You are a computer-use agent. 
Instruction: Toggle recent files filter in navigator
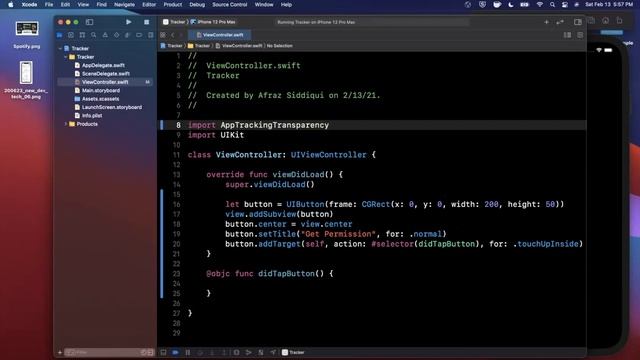pyautogui.click(x=143, y=352)
